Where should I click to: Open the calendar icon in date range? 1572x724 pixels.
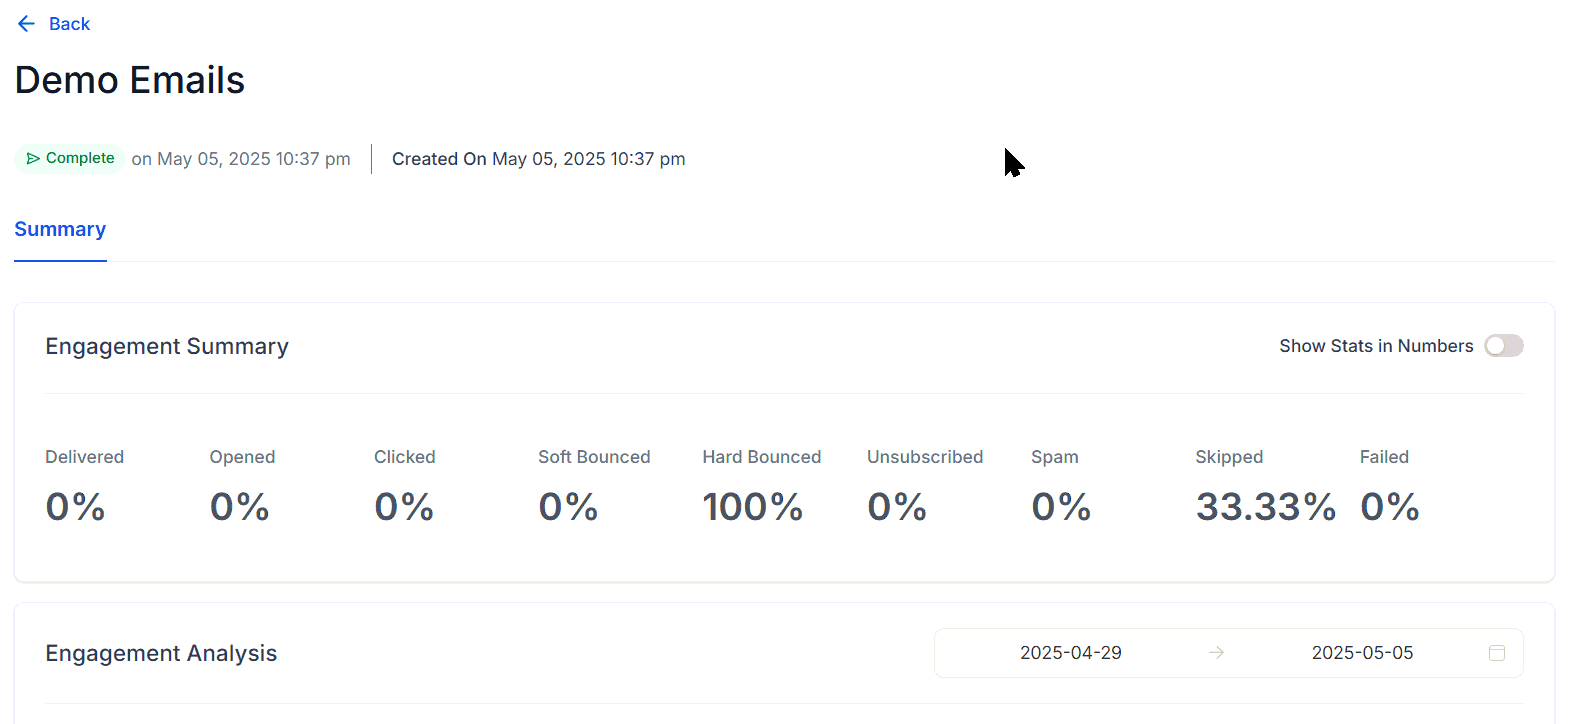pos(1497,653)
